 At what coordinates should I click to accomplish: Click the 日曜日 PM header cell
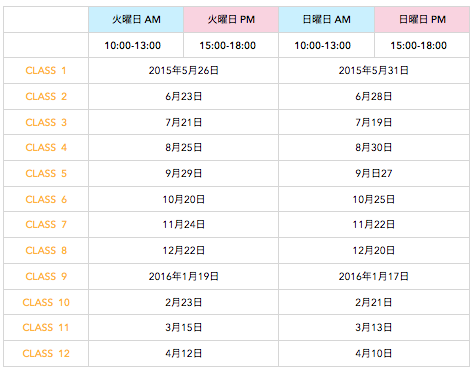point(422,19)
